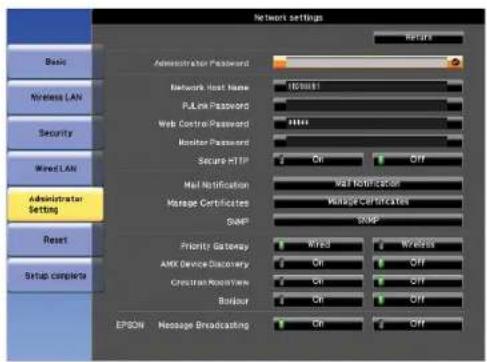The width and height of the screenshot is (487, 362).
Task: Click the Setup complete tab
Action: (x=55, y=276)
